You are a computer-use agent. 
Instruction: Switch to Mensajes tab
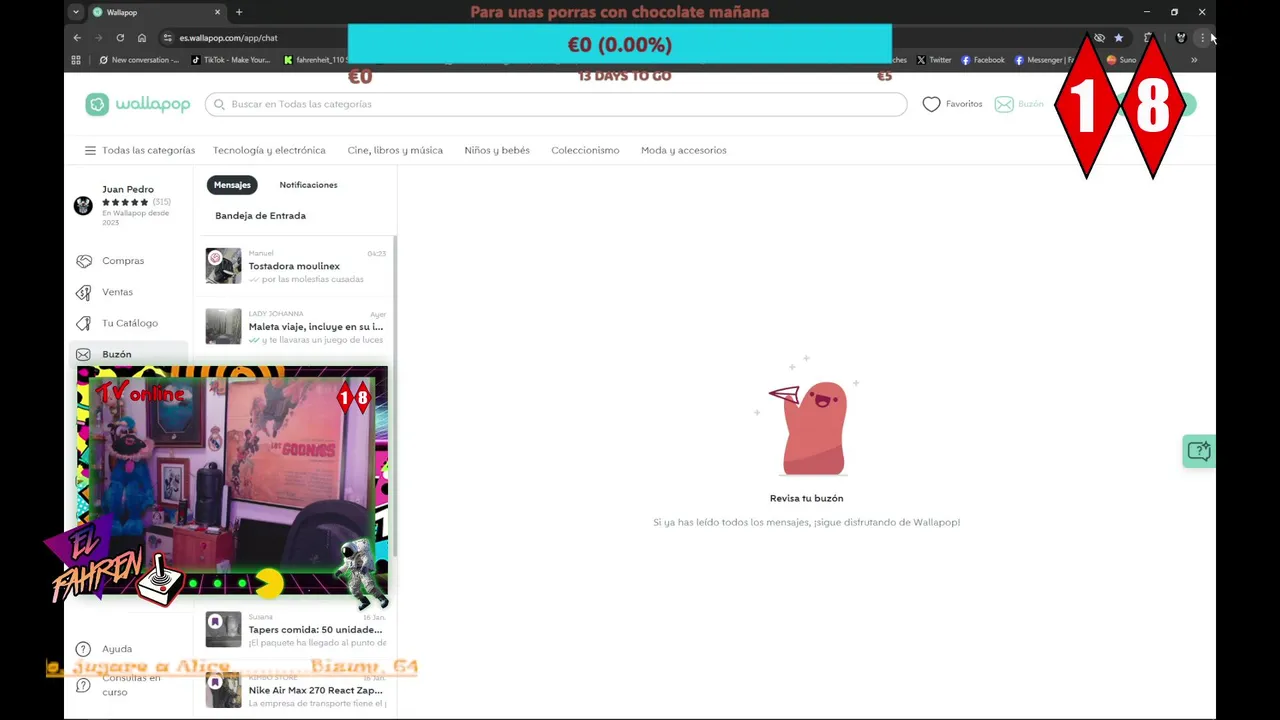click(x=232, y=185)
